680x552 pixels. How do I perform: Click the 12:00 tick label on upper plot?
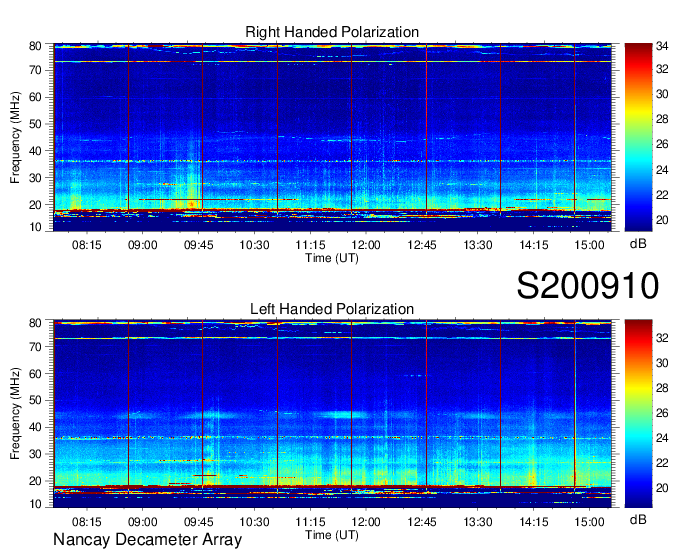click(366, 245)
